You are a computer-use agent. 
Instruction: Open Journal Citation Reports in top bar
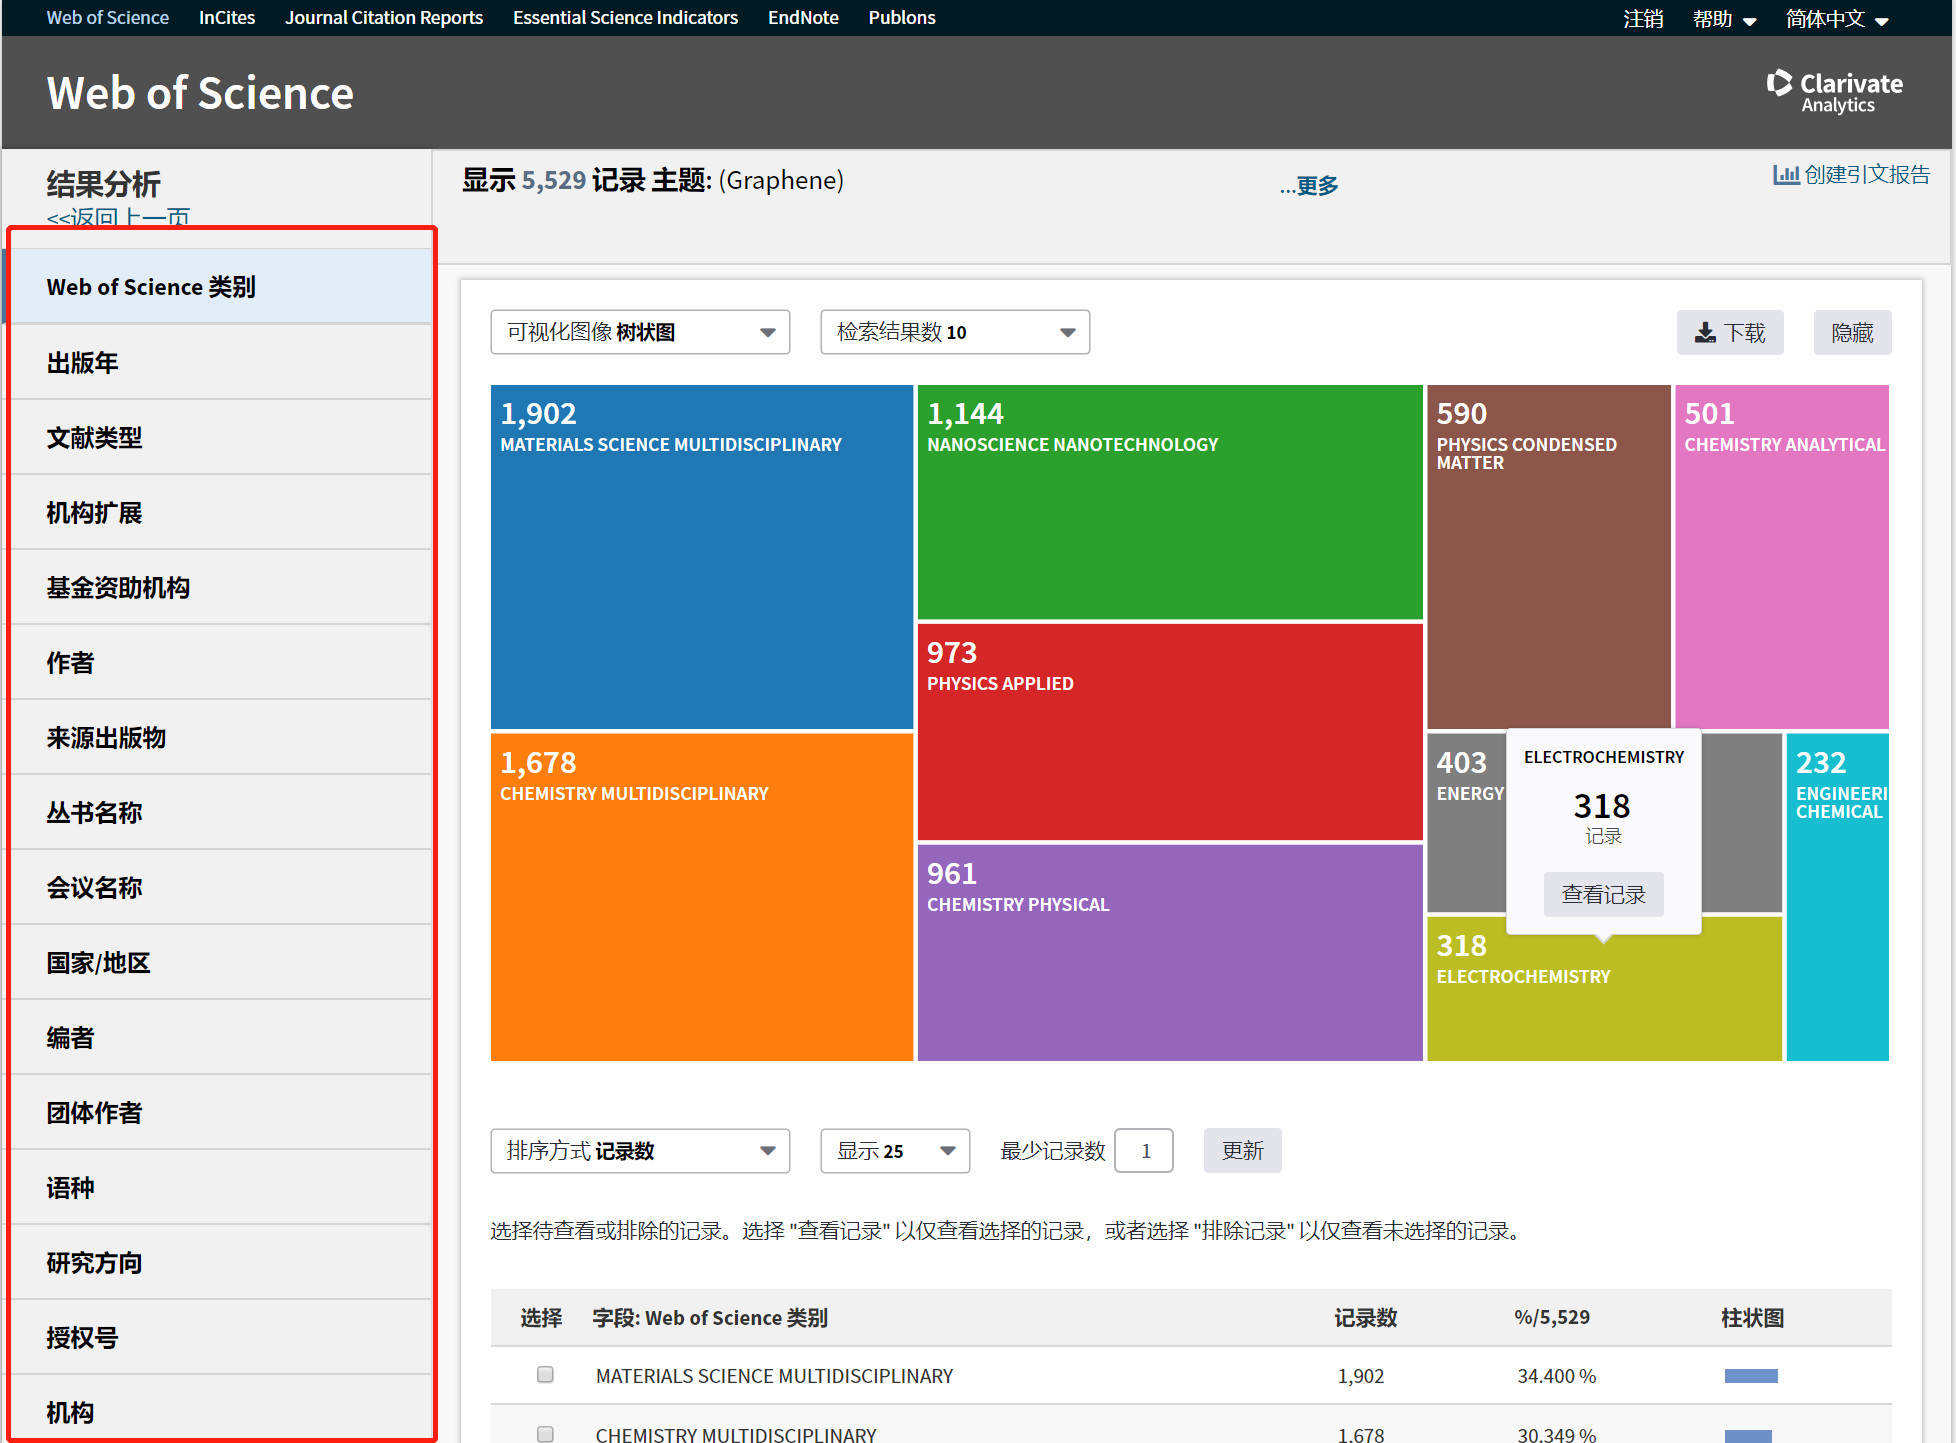pyautogui.click(x=383, y=18)
